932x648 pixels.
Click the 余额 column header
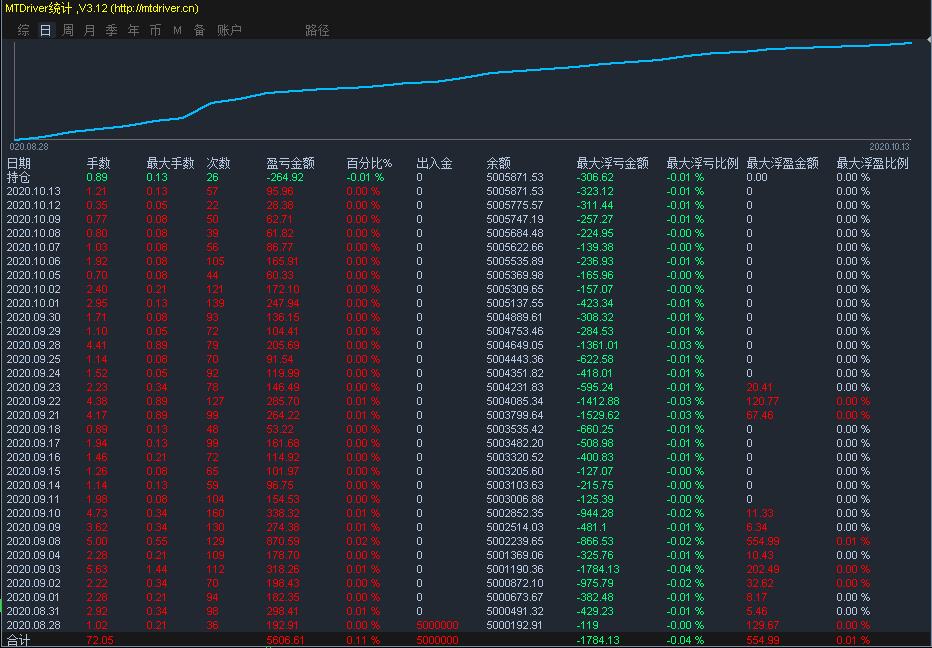click(499, 163)
